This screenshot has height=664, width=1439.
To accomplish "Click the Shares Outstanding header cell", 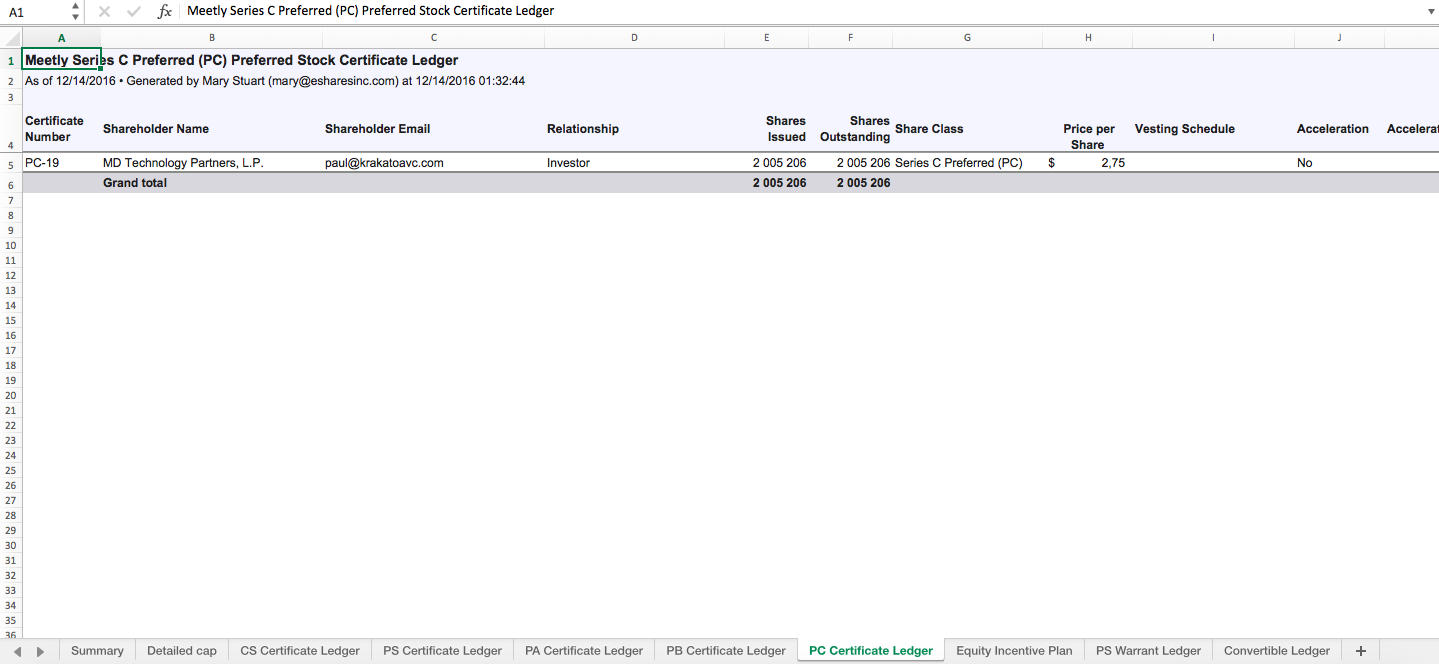I will (x=850, y=129).
